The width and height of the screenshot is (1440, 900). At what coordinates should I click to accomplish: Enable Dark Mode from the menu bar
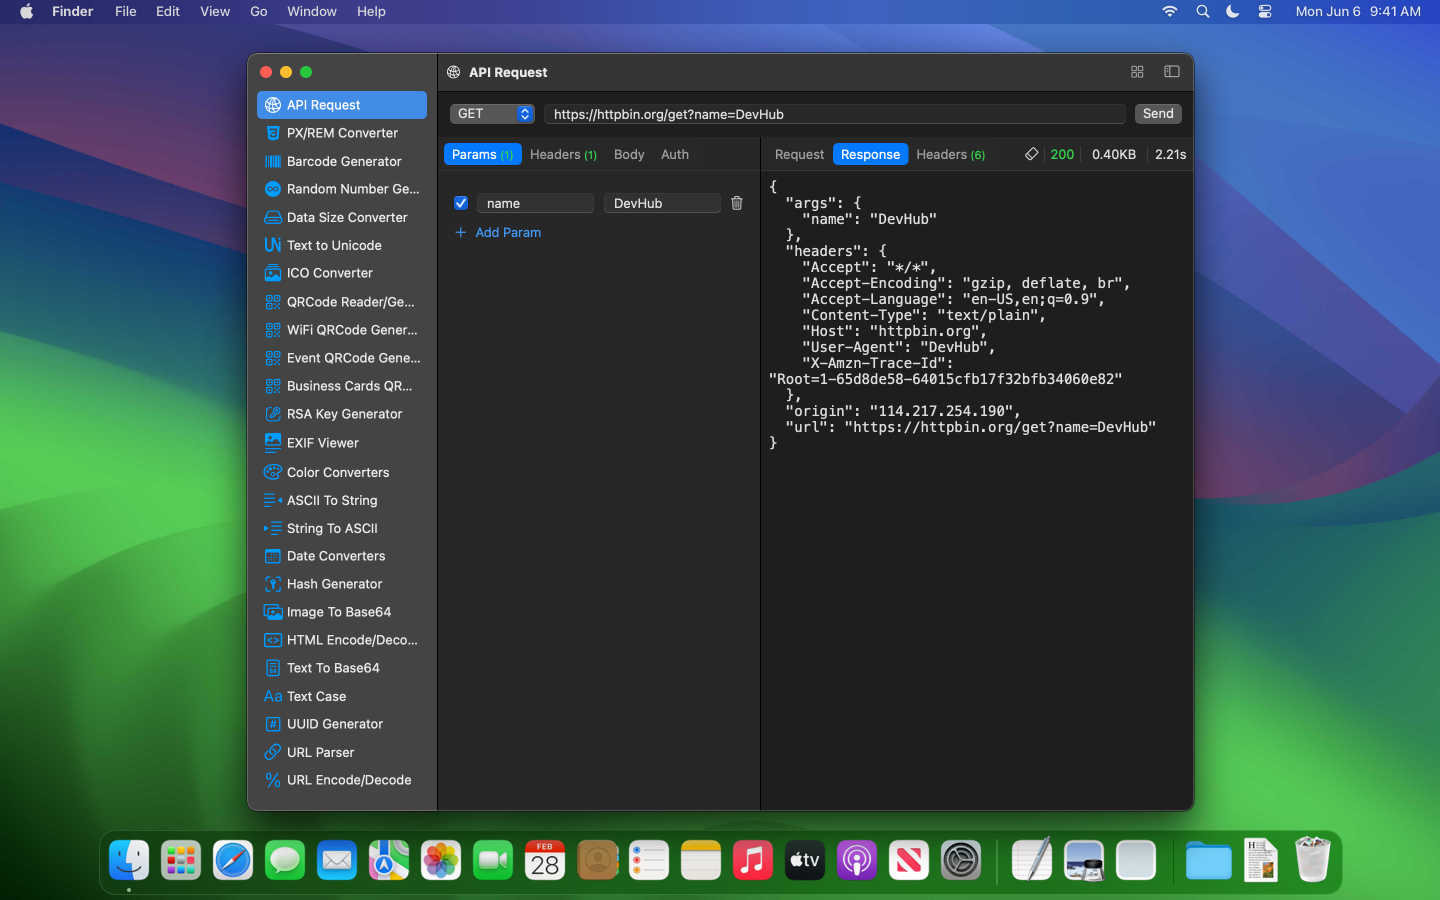(x=1233, y=12)
